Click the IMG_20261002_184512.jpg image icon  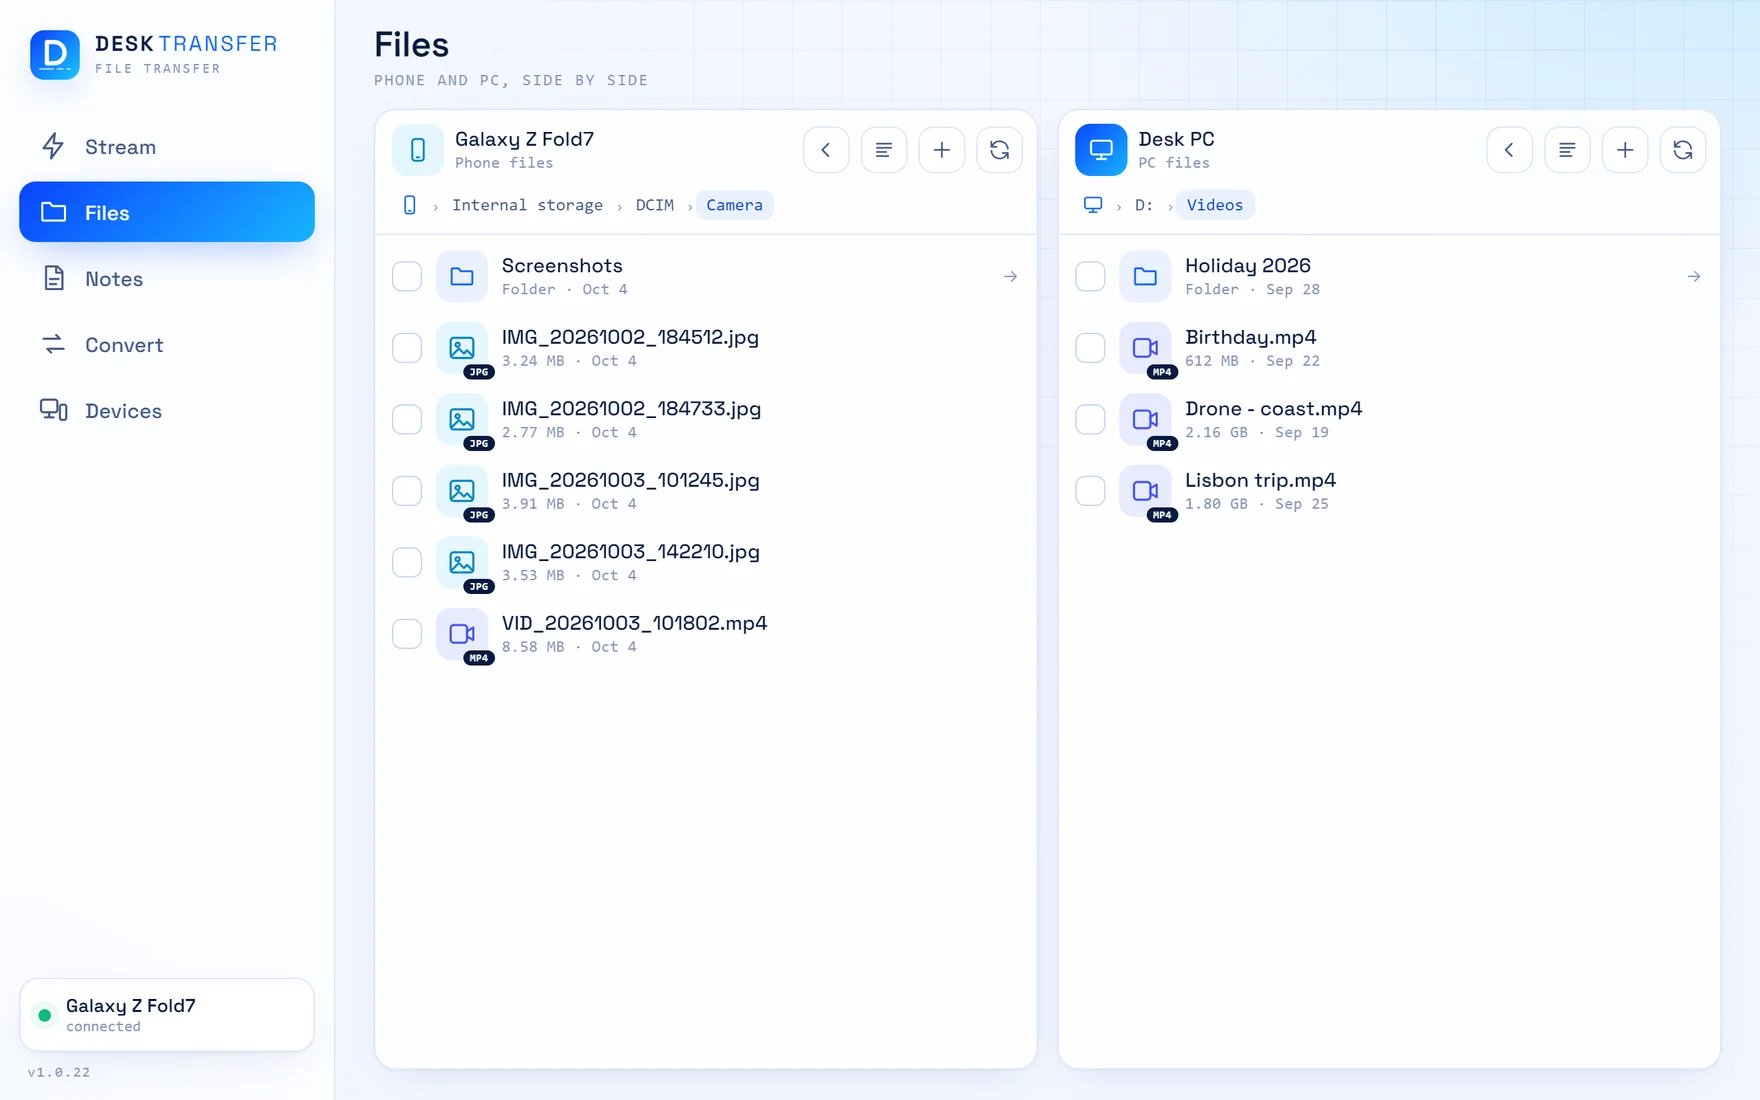pyautogui.click(x=462, y=348)
